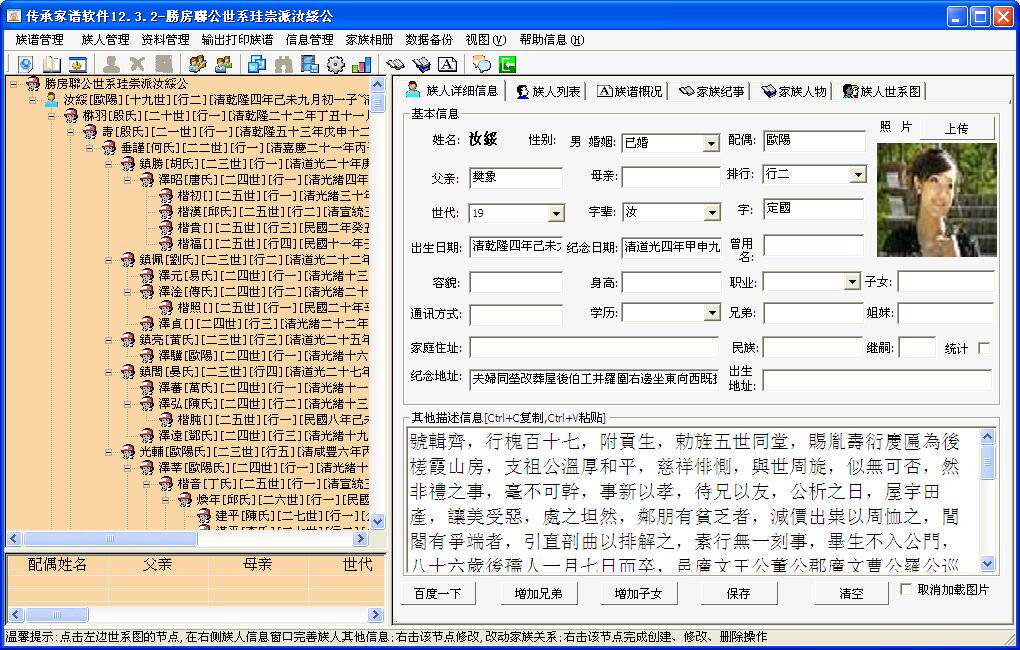Click the two-people group toolbar icon

pyautogui.click(x=197, y=64)
